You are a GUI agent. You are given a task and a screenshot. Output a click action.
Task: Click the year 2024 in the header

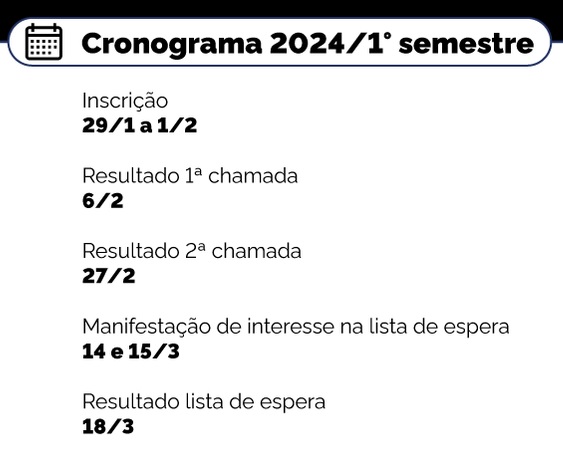(307, 43)
